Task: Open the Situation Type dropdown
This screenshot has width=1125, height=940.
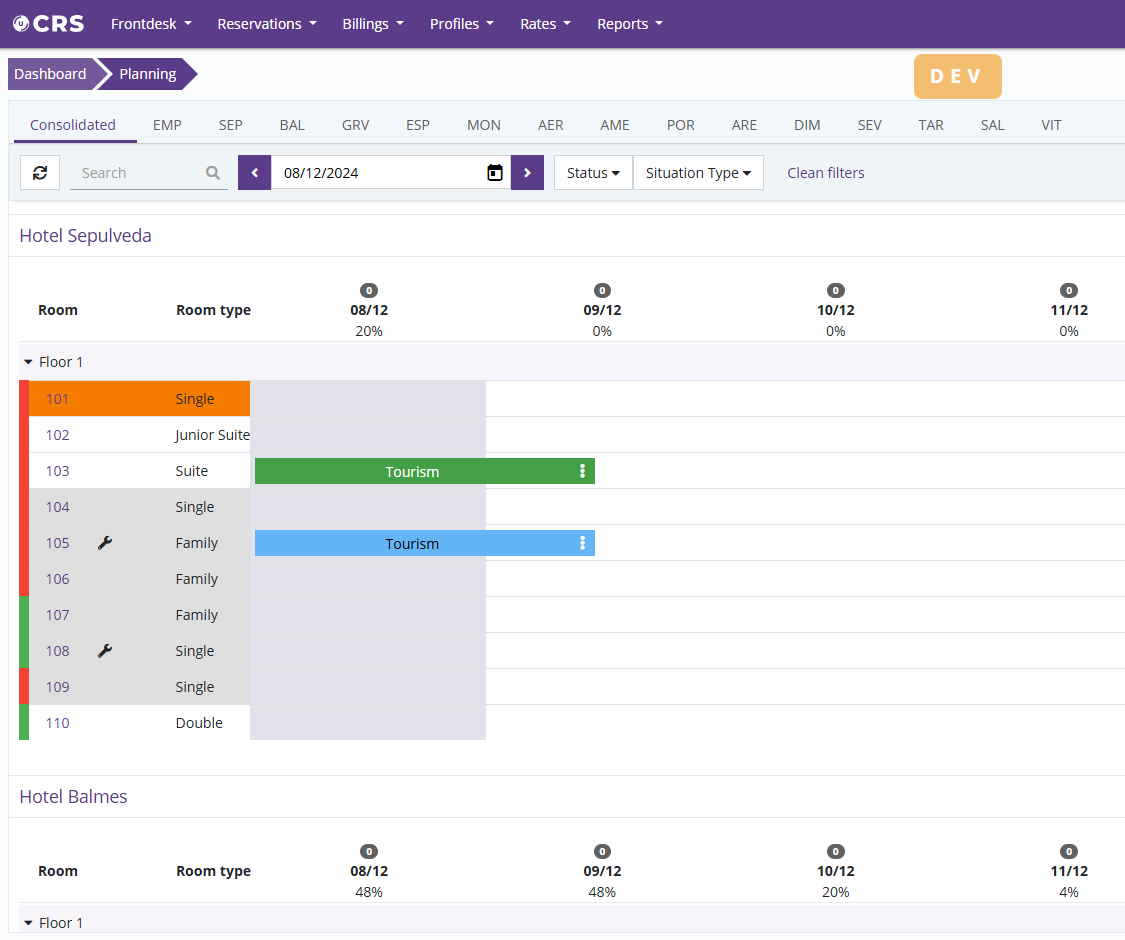Action: 698,173
